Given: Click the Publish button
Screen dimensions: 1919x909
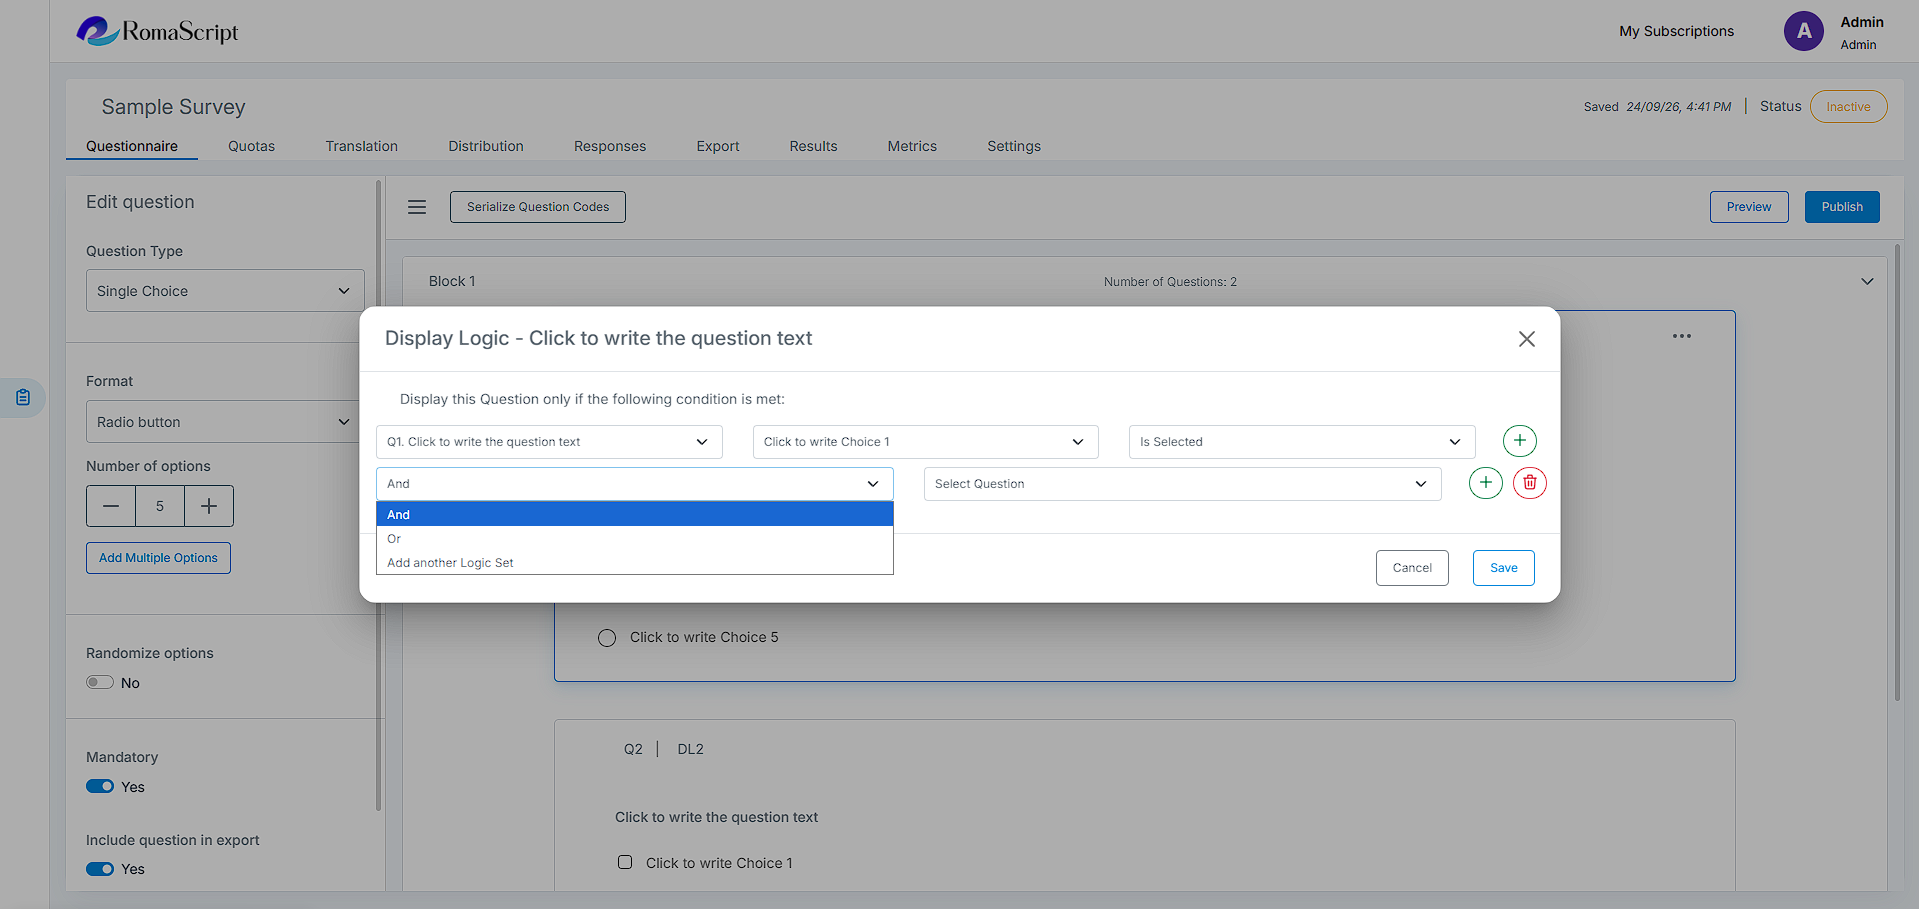Looking at the screenshot, I should (x=1842, y=207).
